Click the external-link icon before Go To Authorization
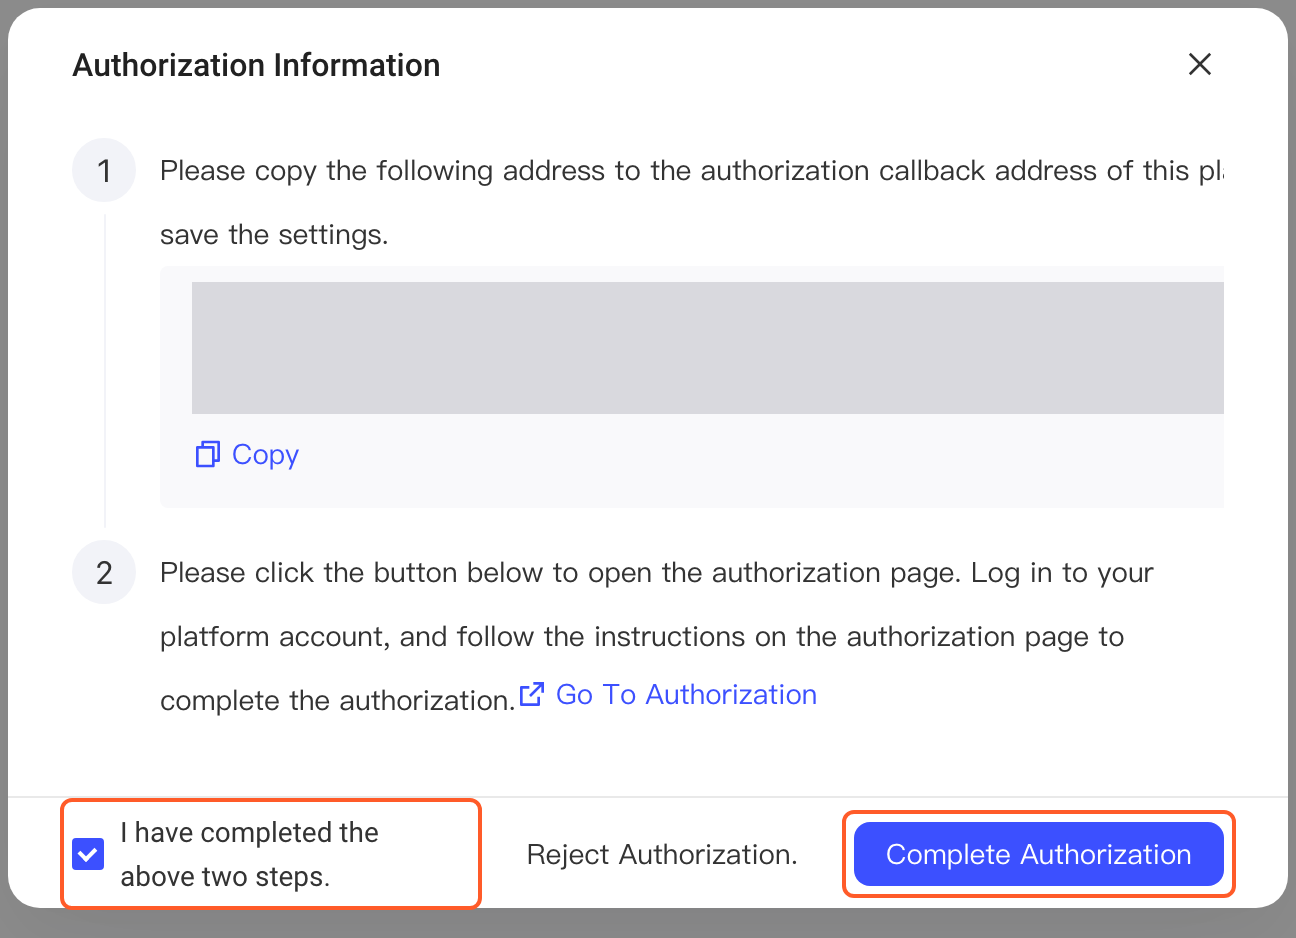Viewport: 1296px width, 938px height. point(532,693)
